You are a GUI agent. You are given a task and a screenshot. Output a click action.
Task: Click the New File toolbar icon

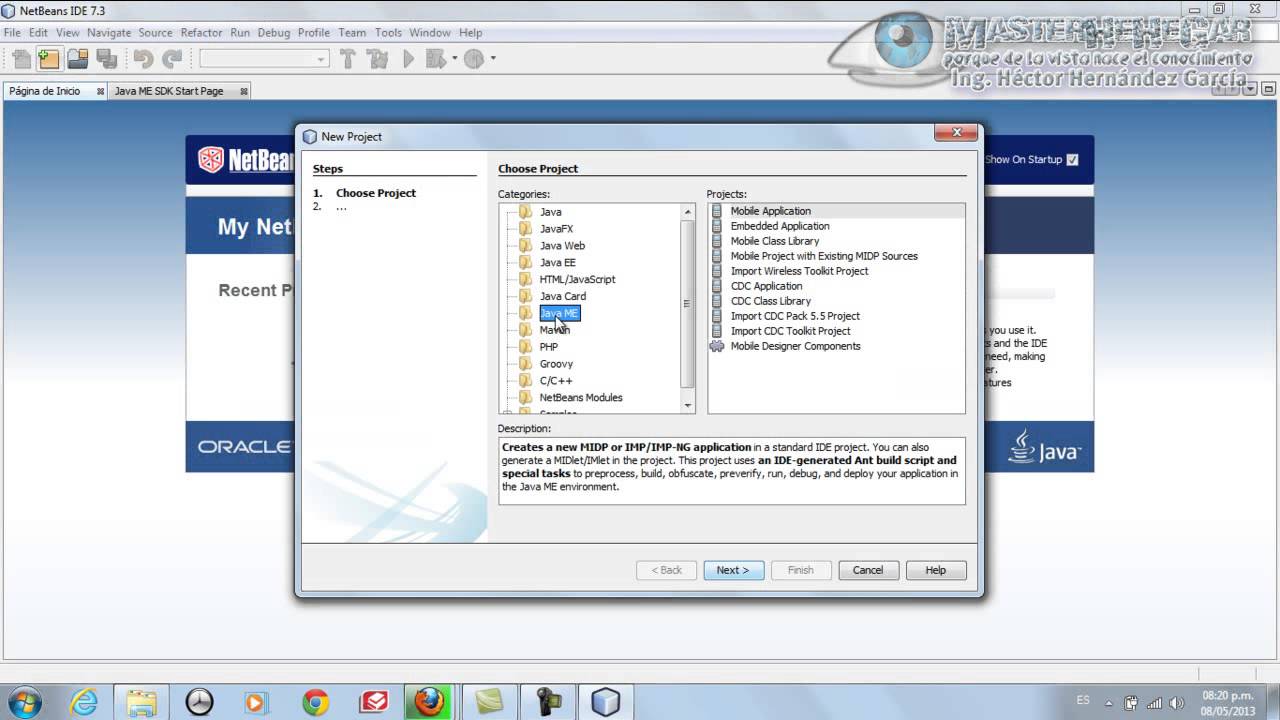point(22,59)
